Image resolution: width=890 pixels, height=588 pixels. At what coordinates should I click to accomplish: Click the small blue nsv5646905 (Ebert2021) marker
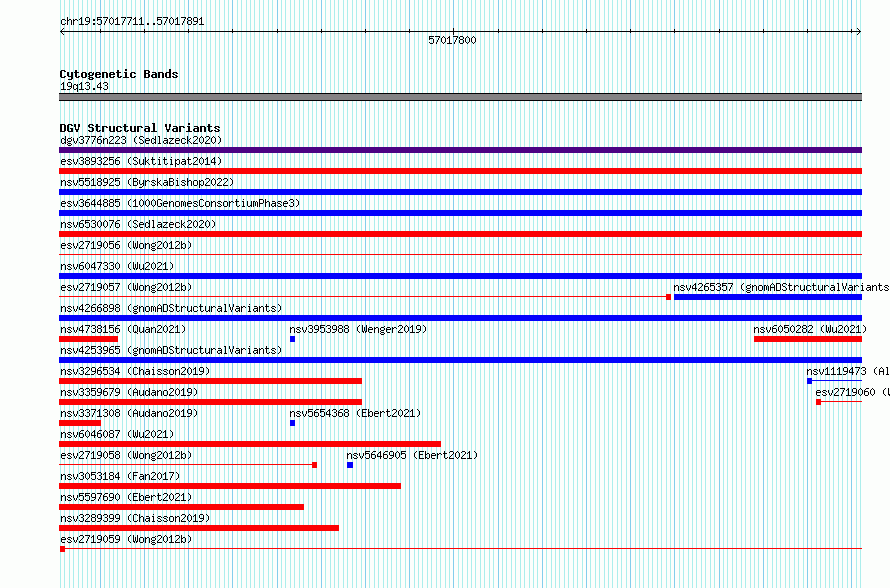(350, 465)
